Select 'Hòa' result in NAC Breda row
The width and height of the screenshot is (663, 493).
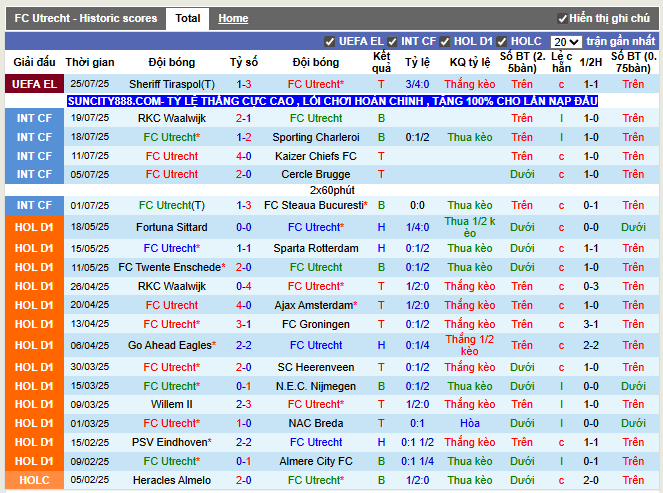pyautogui.click(x=470, y=423)
